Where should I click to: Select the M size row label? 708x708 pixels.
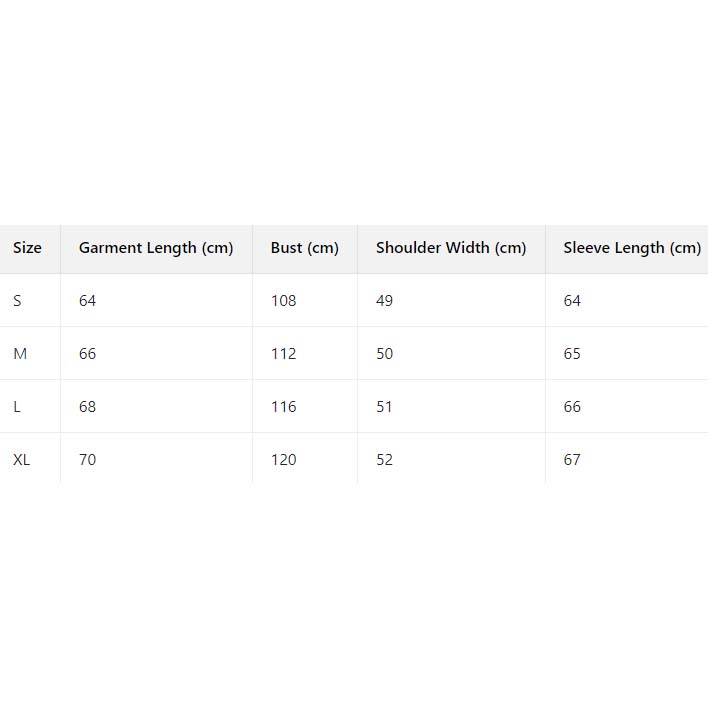[19, 354]
